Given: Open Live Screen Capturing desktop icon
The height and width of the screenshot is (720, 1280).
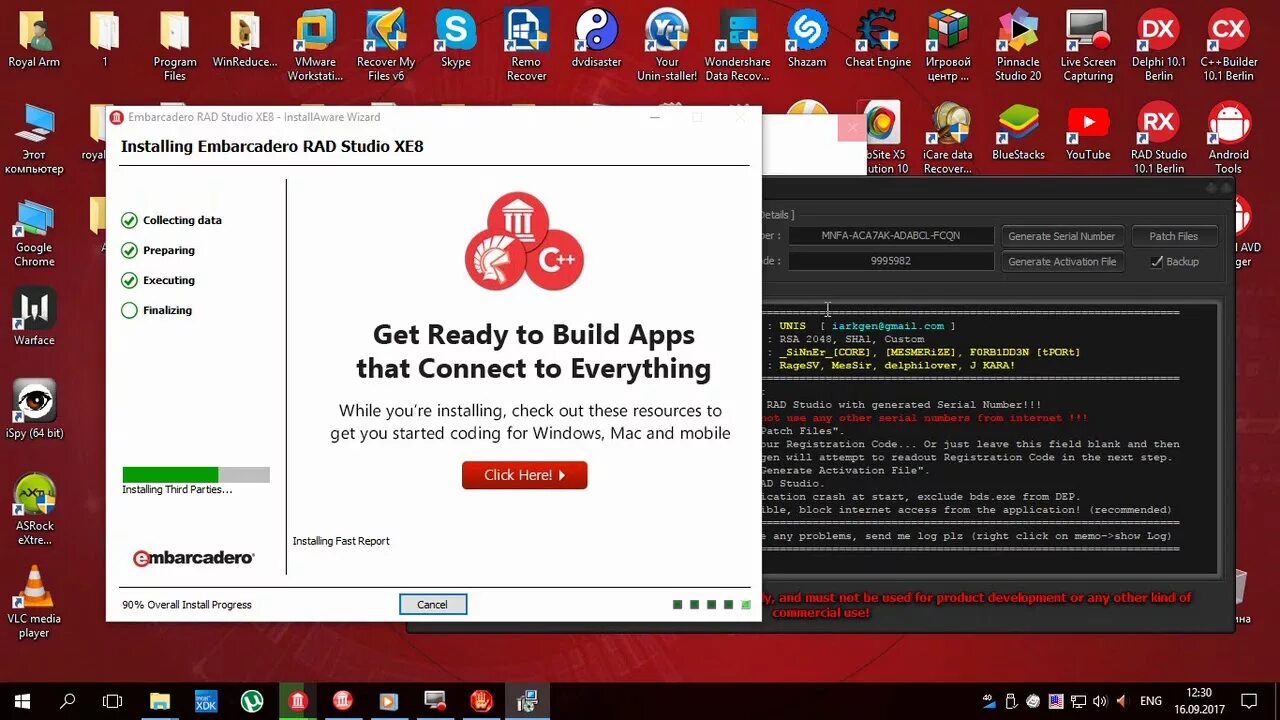Looking at the screenshot, I should pyautogui.click(x=1088, y=46).
